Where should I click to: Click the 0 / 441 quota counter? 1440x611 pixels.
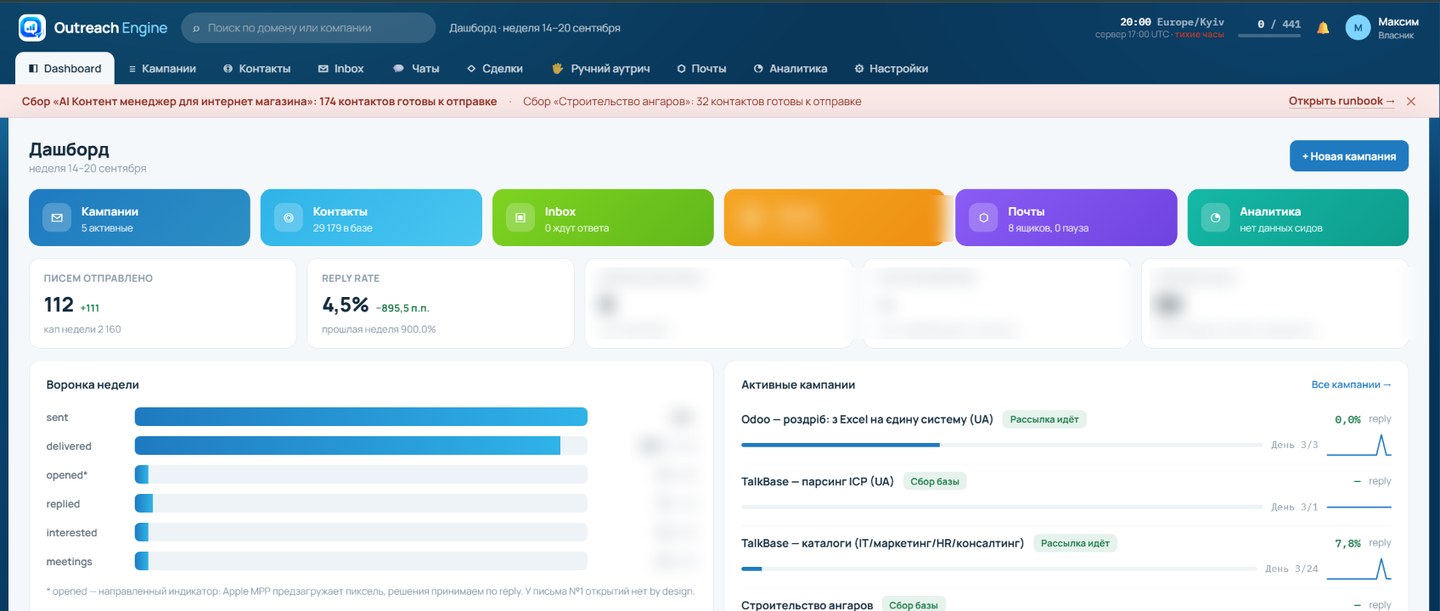pyautogui.click(x=1279, y=23)
